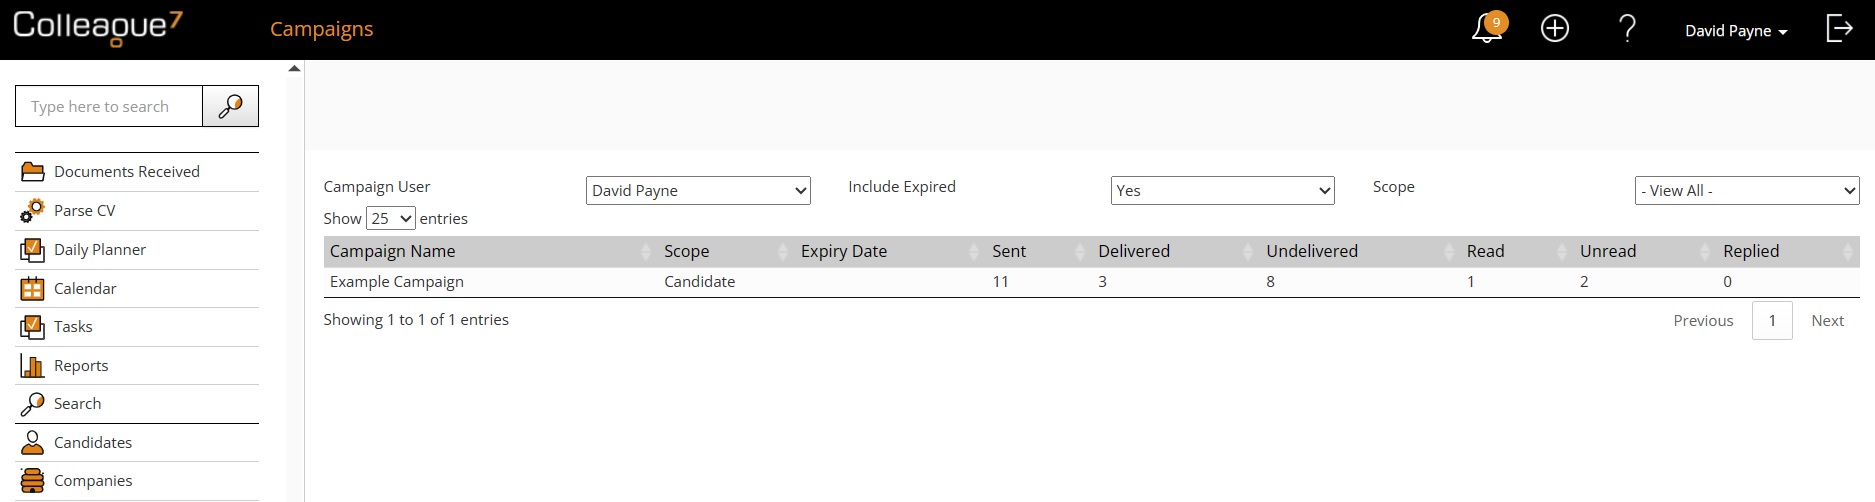Click the logout icon in header
This screenshot has width=1875, height=502.
(1839, 28)
